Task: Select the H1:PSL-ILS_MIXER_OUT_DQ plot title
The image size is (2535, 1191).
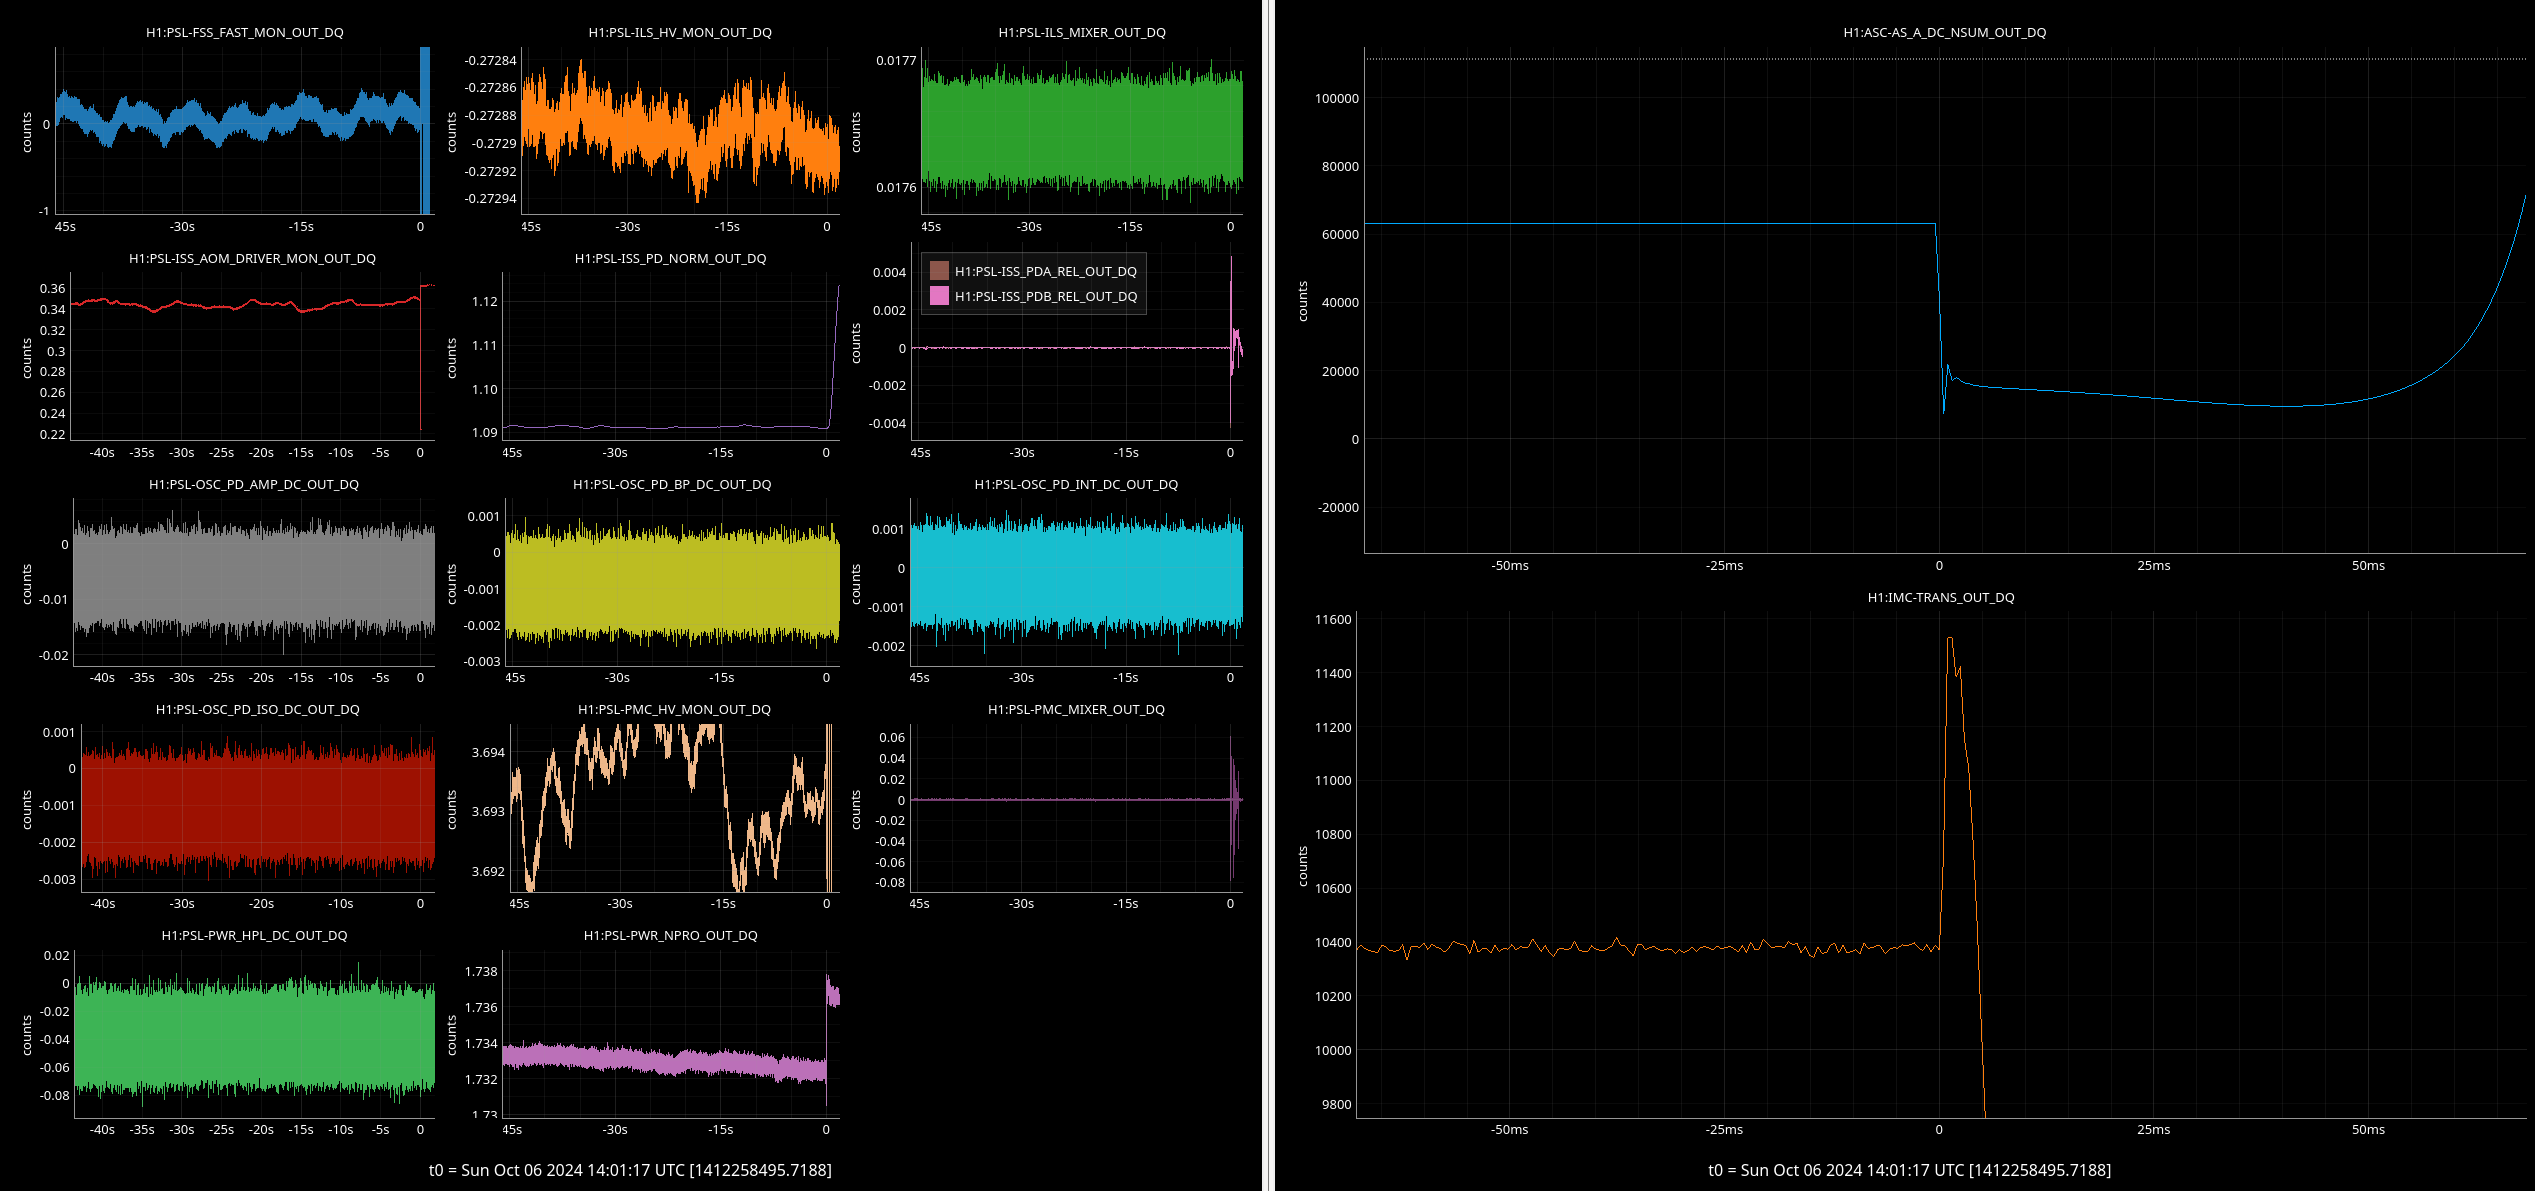Action: pyautogui.click(x=1082, y=32)
